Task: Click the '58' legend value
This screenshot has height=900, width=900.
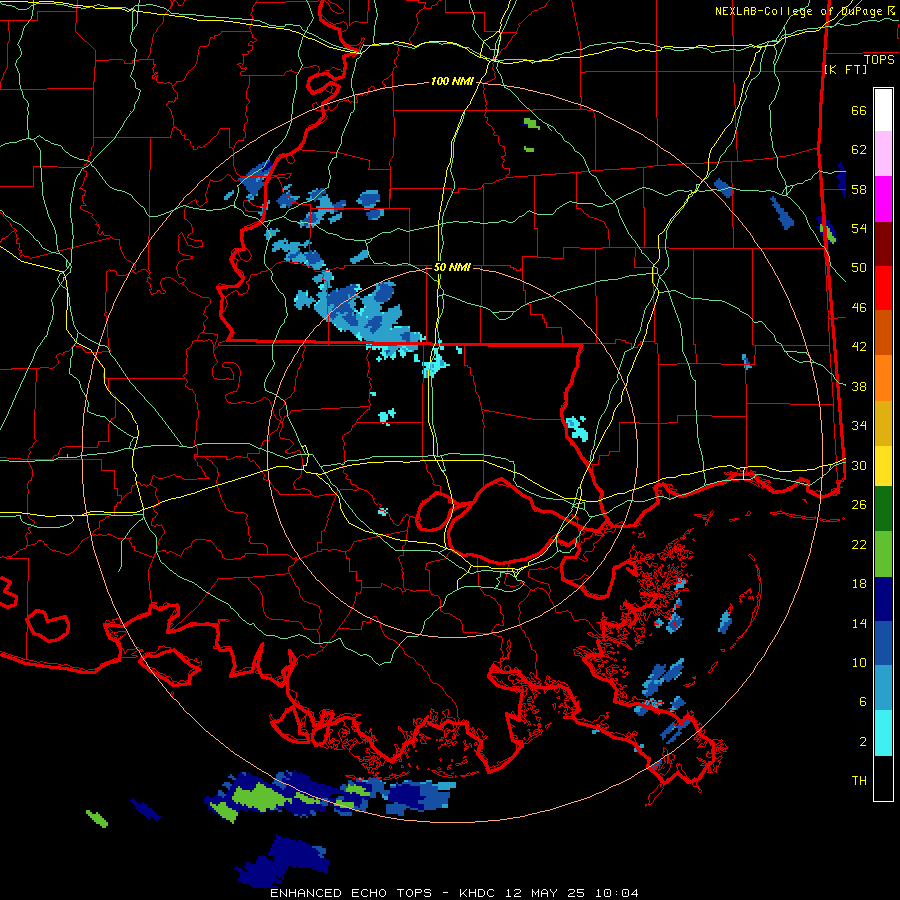Action: [859, 189]
